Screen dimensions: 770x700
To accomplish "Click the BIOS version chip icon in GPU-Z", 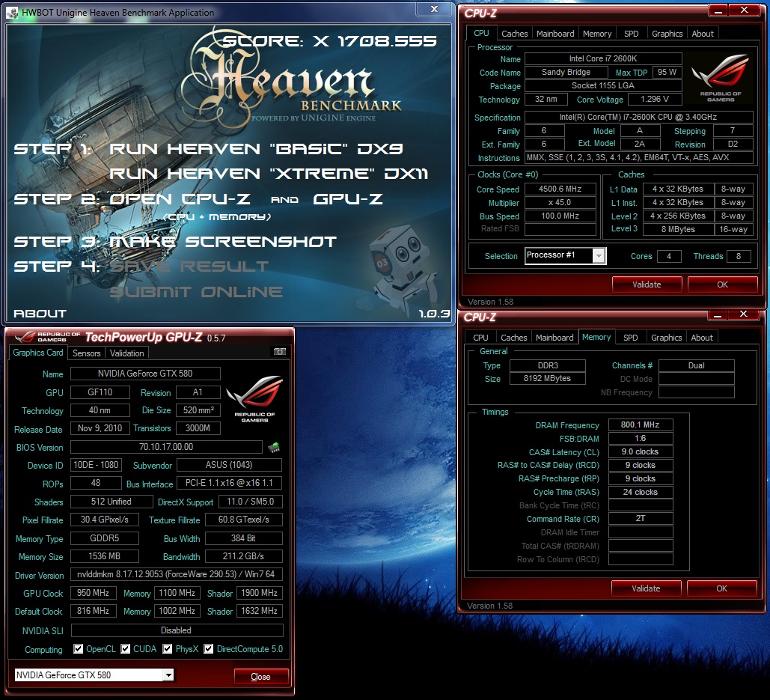I will 274,447.
